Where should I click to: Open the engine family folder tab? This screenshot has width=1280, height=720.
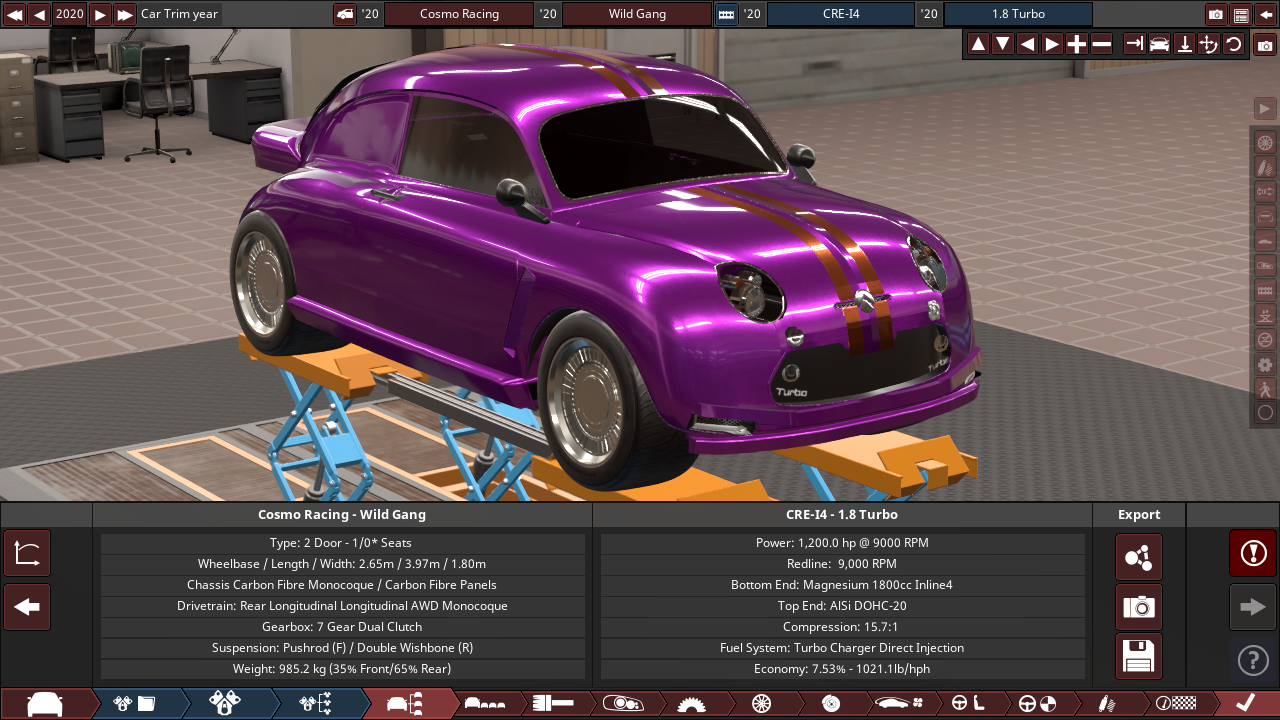point(135,704)
